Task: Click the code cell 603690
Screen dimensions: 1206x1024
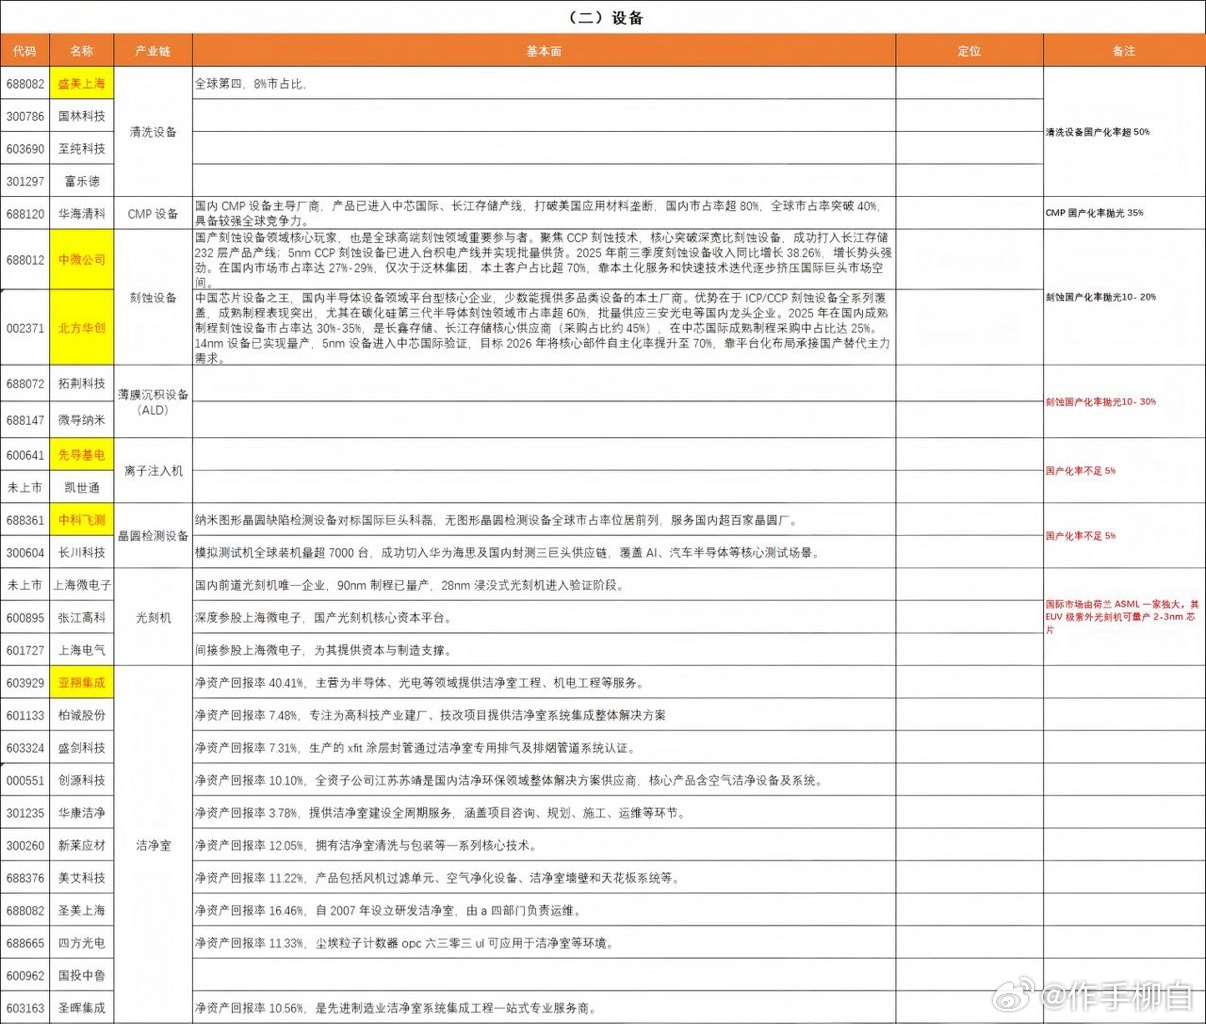Action: point(25,149)
